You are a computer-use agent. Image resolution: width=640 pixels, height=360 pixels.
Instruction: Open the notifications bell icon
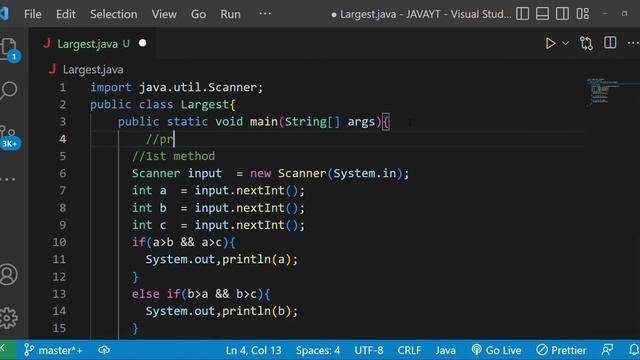click(x=633, y=350)
